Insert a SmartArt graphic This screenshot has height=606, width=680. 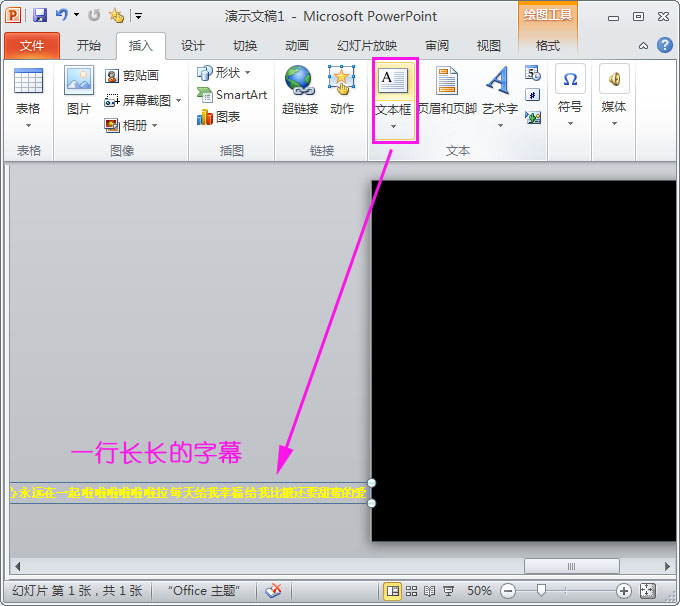tap(232, 95)
